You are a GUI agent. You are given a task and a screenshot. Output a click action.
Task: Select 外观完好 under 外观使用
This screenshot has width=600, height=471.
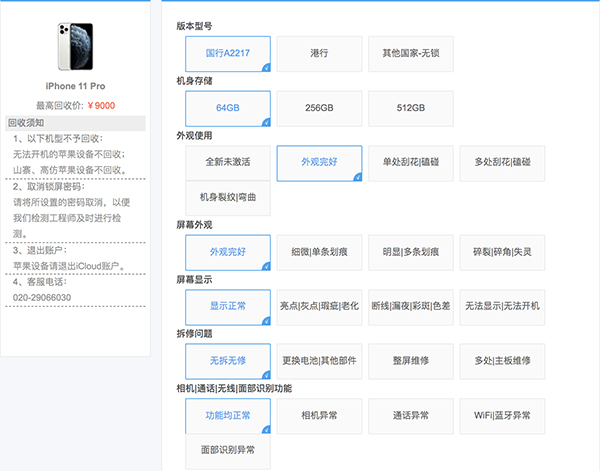[x=319, y=163]
